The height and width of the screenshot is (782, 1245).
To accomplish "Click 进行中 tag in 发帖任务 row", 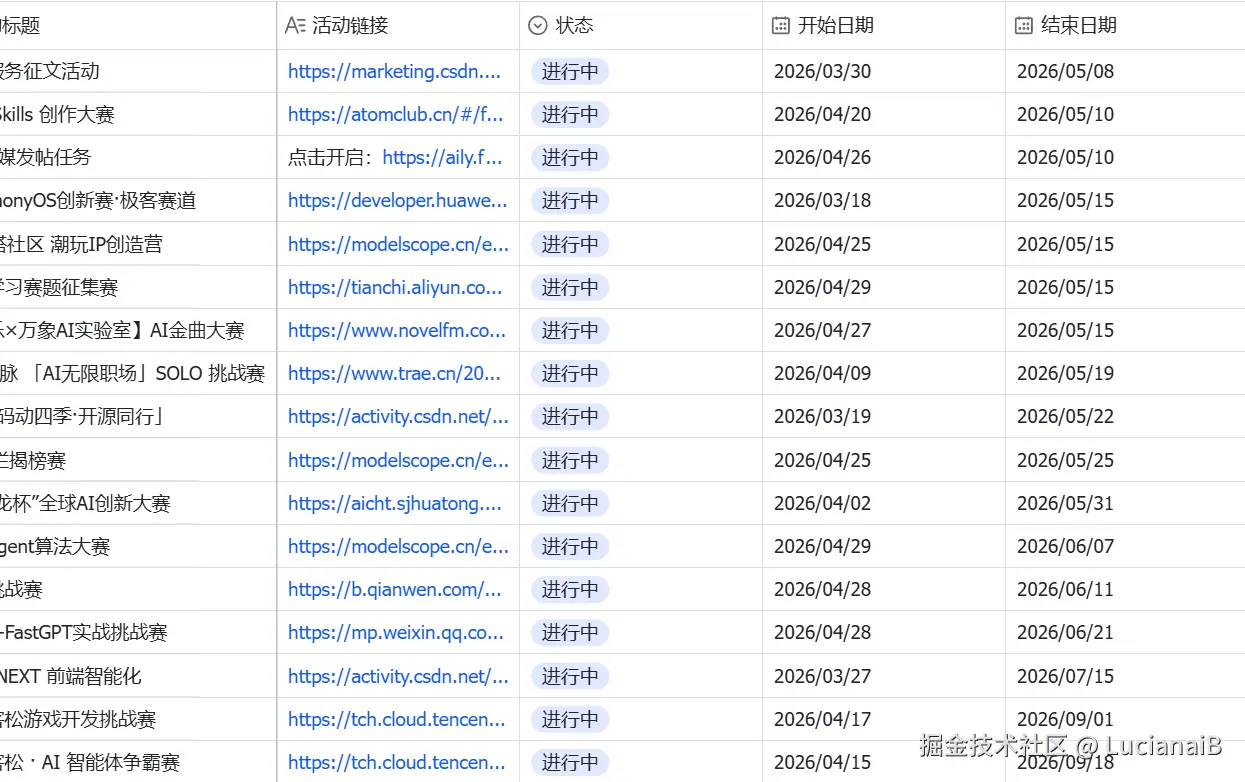I will 570,157.
